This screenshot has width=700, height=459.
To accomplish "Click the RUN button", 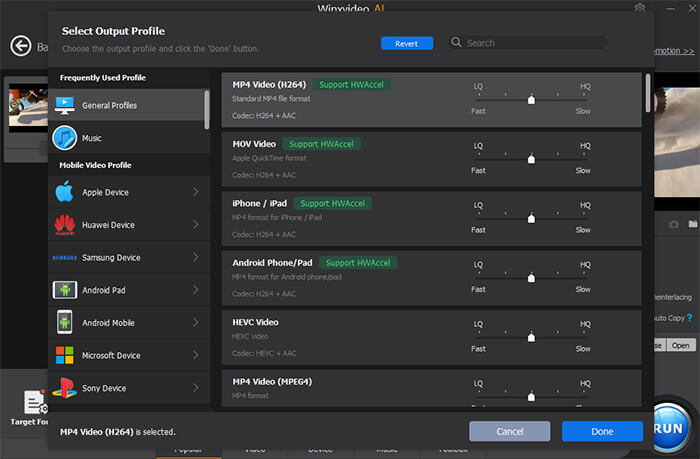I will point(668,428).
